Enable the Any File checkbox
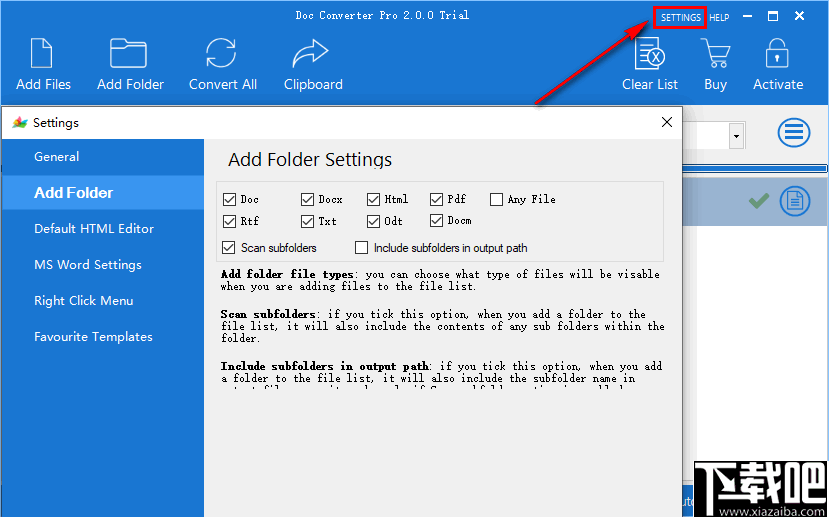The height and width of the screenshot is (517, 829). coord(496,200)
